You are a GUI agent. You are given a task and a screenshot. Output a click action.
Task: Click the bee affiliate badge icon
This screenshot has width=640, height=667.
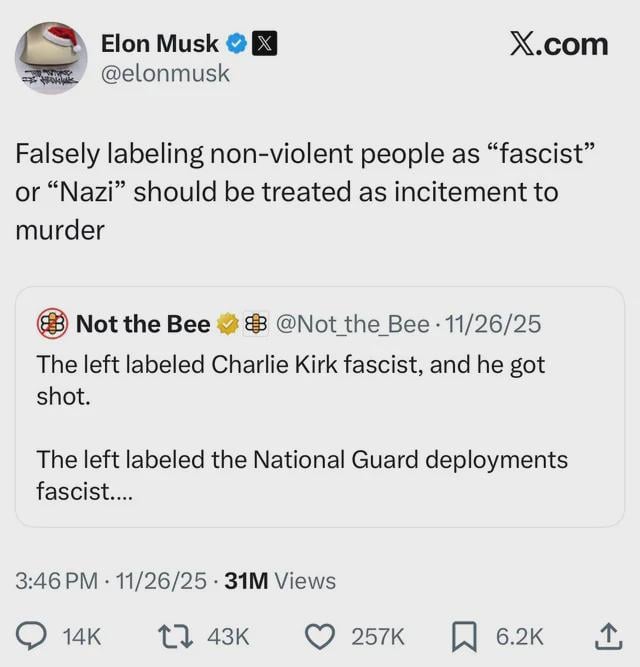pos(256,324)
